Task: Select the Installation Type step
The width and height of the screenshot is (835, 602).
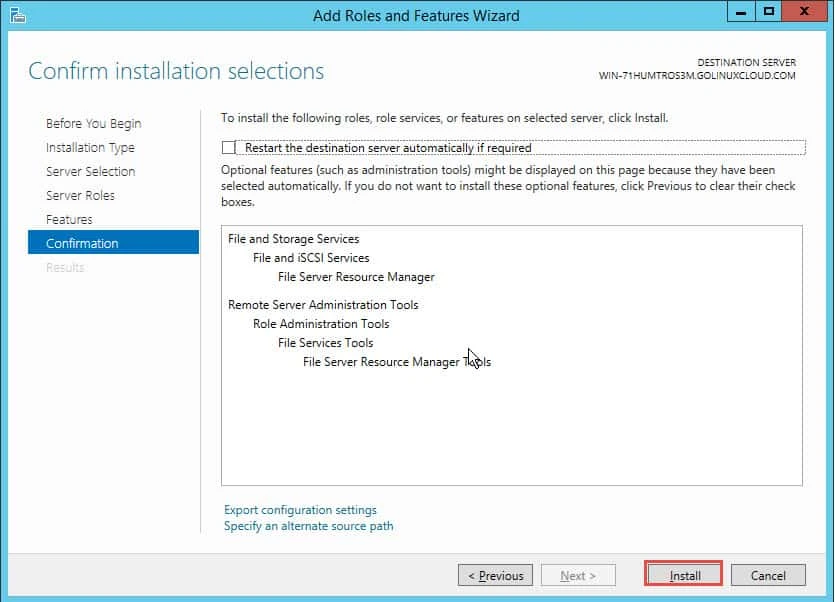Action: tap(92, 147)
